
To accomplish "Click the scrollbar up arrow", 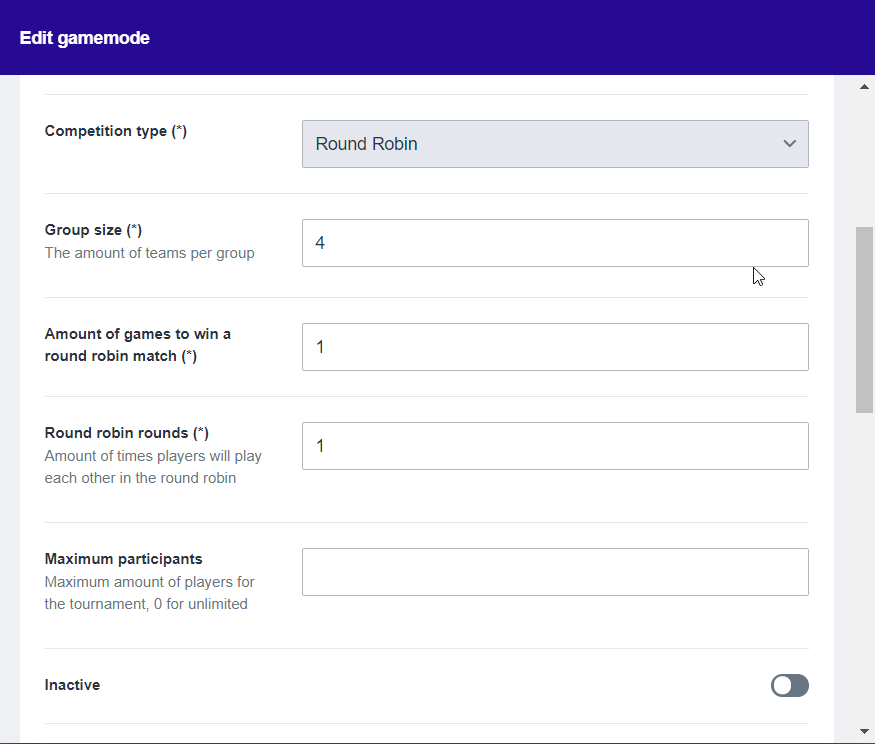I will pos(864,87).
